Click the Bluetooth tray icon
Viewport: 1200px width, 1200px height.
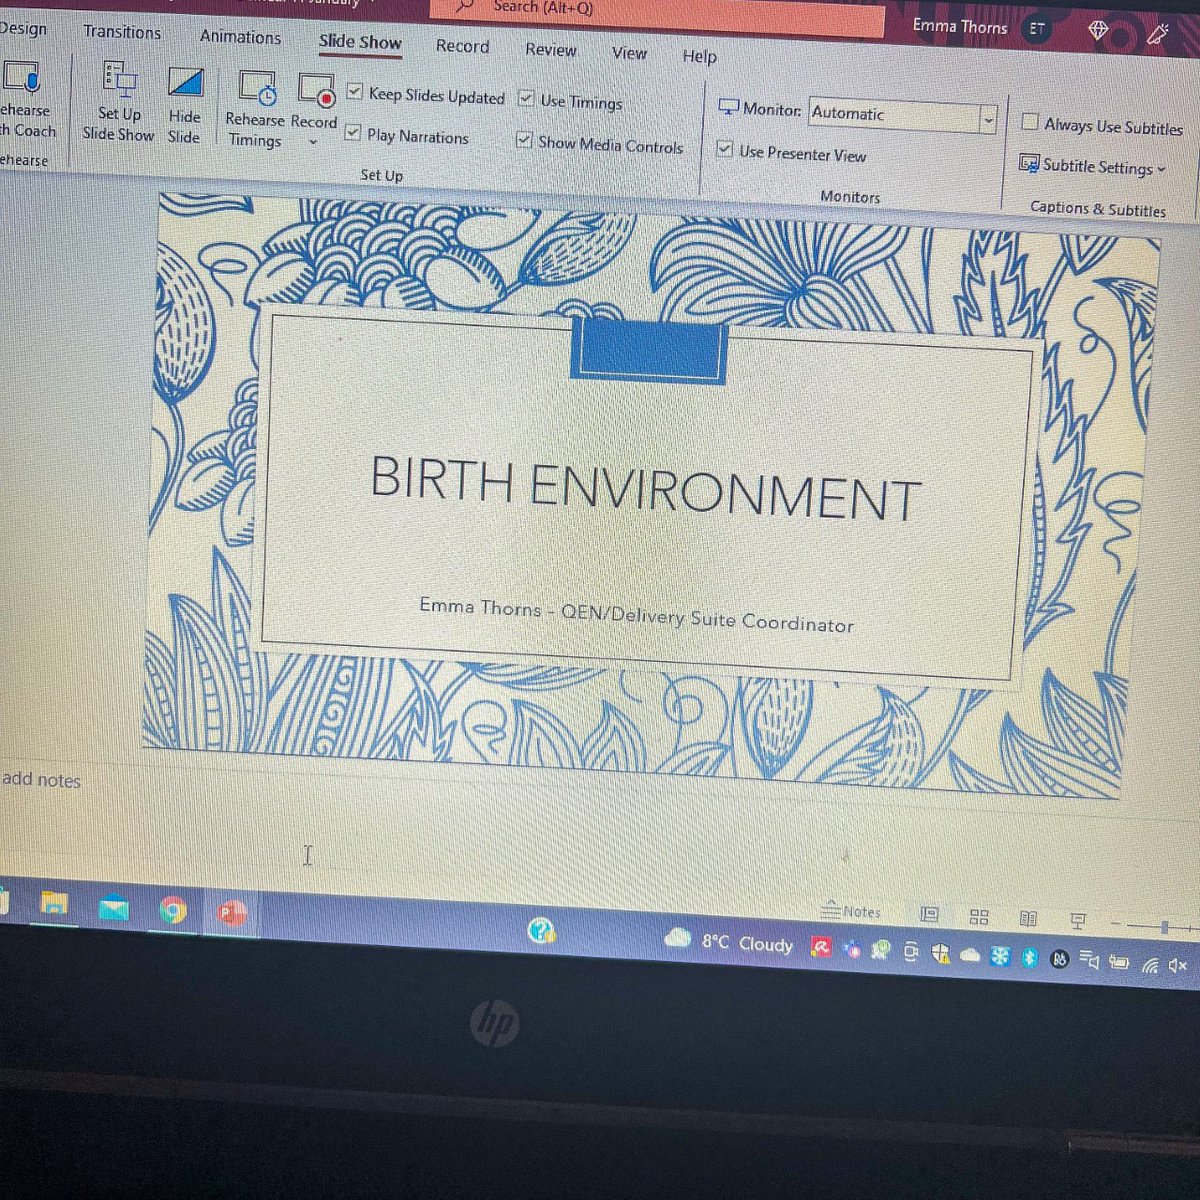[1030, 958]
